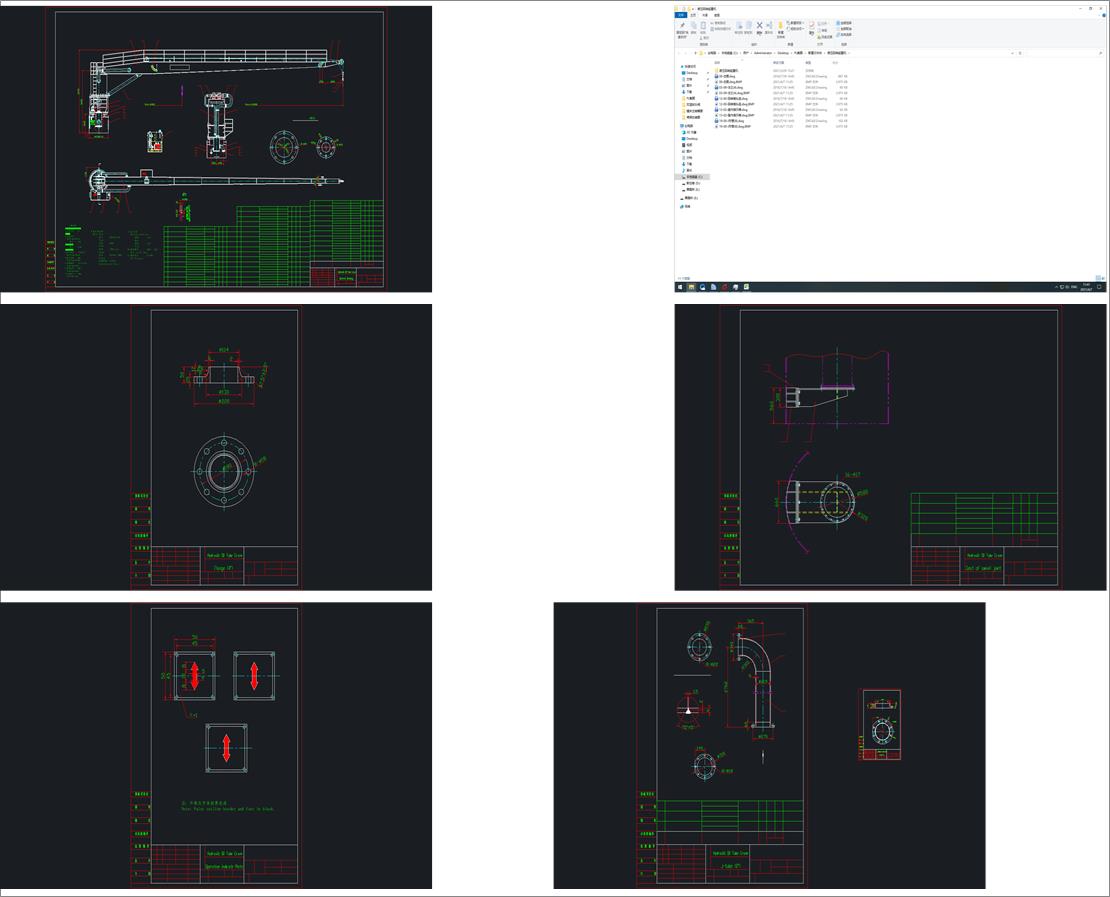Viewport: 1110px width, 897px height.
Task: Select the BMP file starting with 00-
Action: click(730, 81)
